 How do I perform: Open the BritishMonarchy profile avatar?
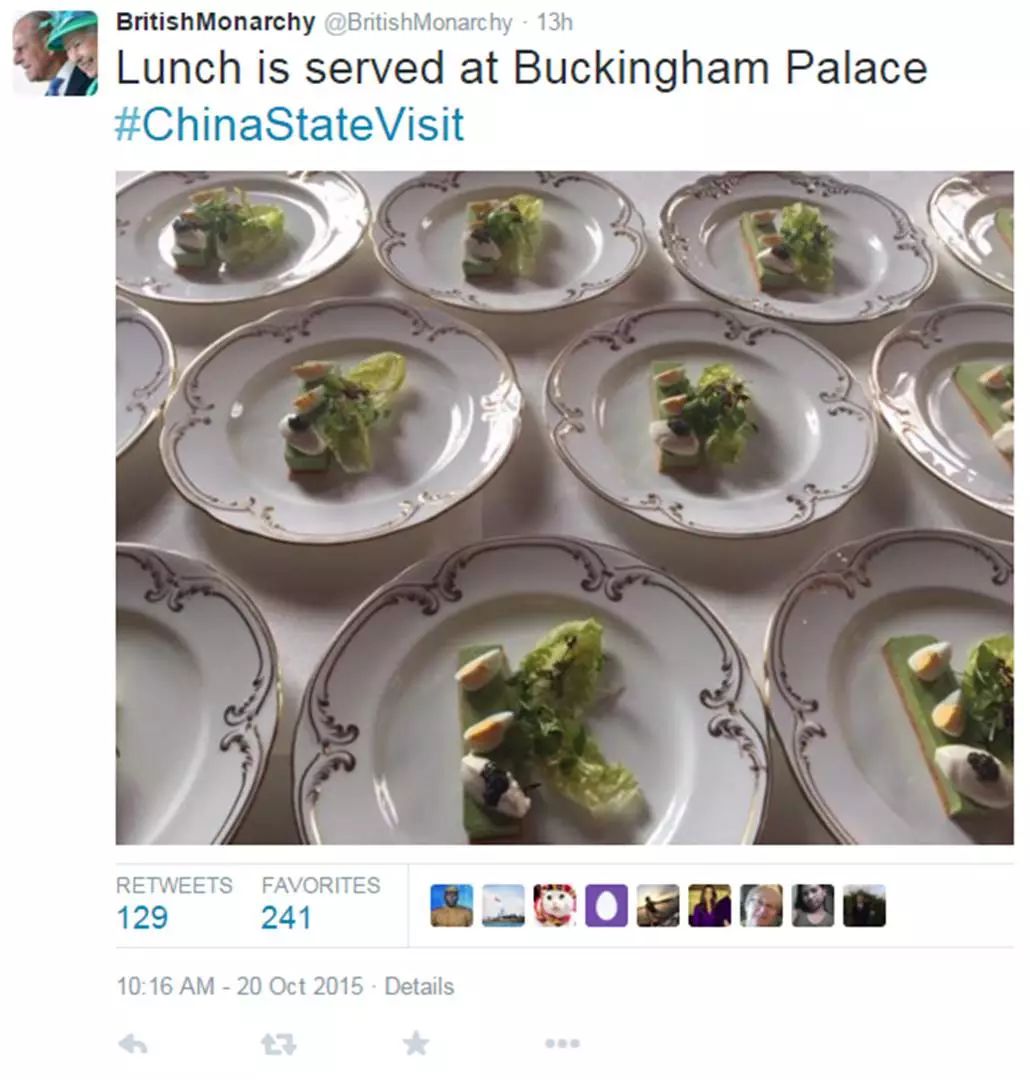pyautogui.click(x=55, y=53)
